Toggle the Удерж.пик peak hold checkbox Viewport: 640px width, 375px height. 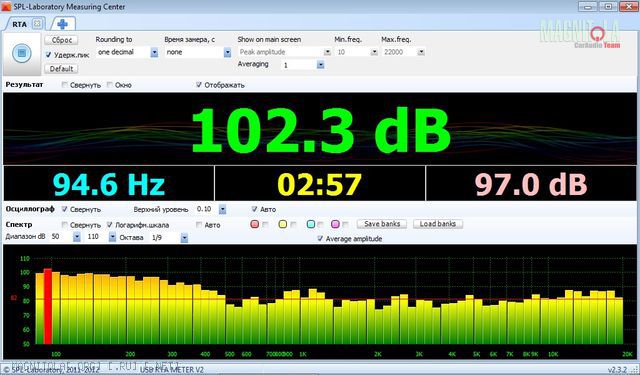point(49,55)
